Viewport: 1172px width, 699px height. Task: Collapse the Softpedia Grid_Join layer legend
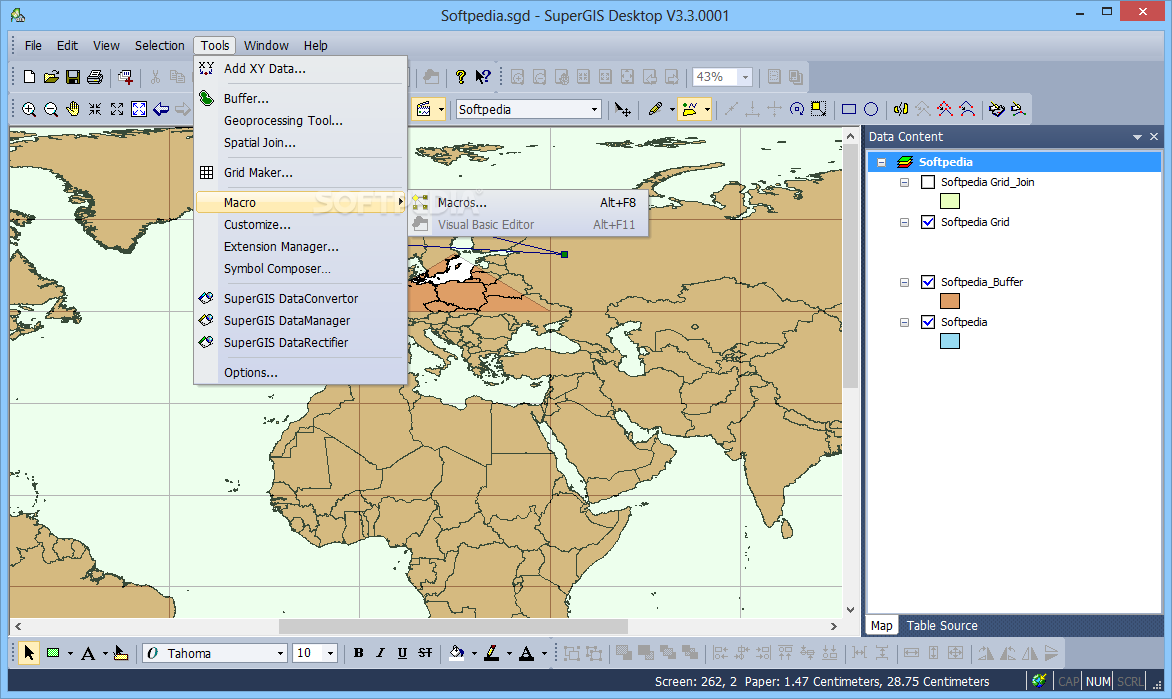pyautogui.click(x=904, y=182)
